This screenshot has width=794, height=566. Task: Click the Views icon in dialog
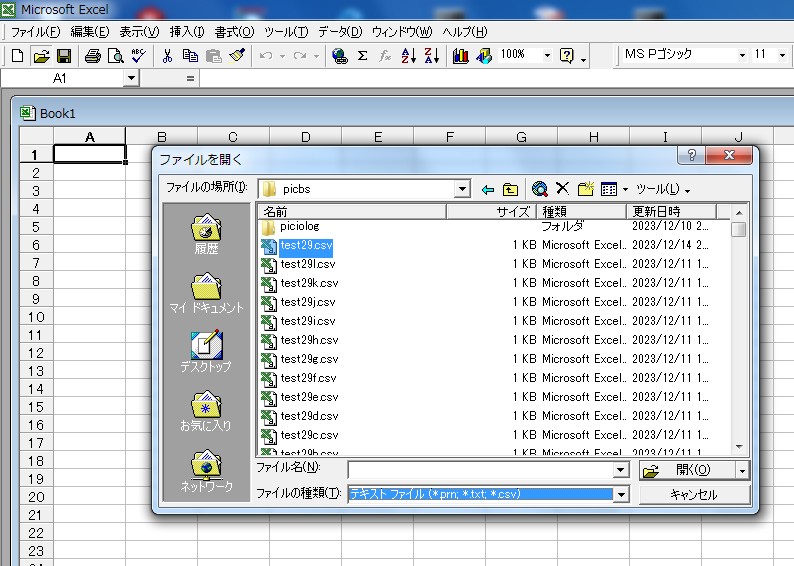tap(609, 189)
